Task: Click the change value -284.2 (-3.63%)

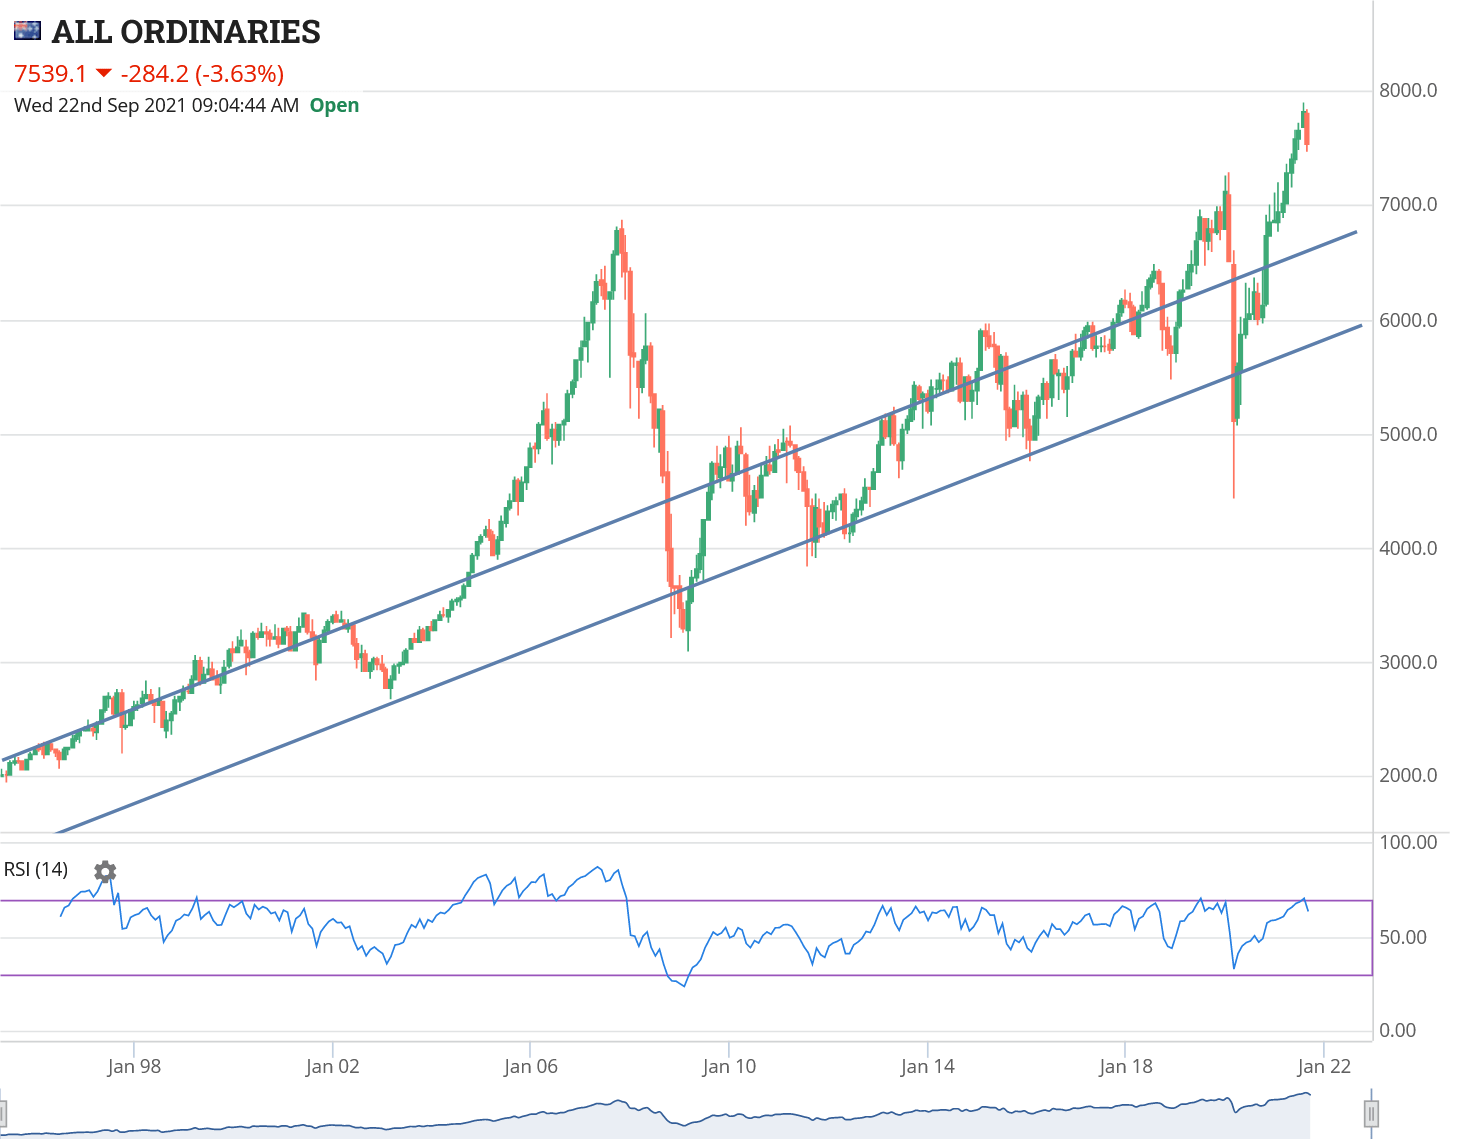Action: (x=202, y=74)
